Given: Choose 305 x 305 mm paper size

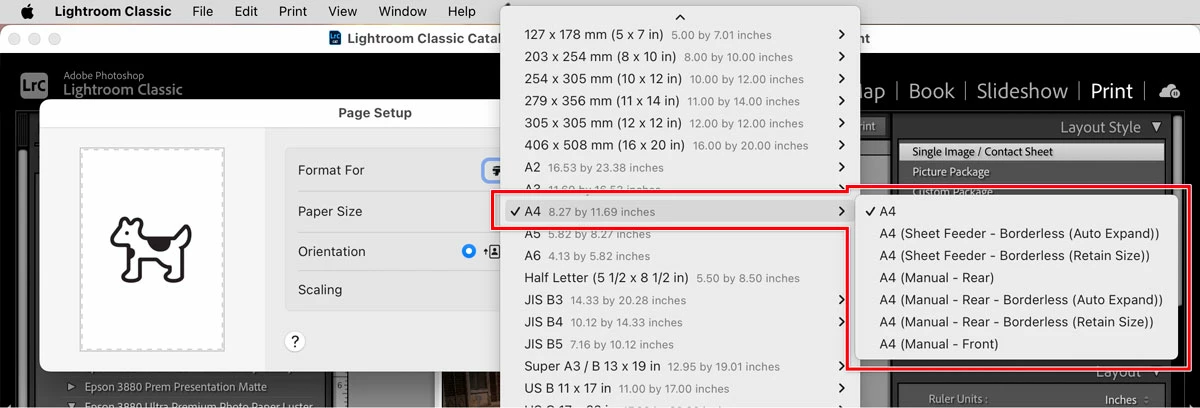Looking at the screenshot, I should [681, 123].
